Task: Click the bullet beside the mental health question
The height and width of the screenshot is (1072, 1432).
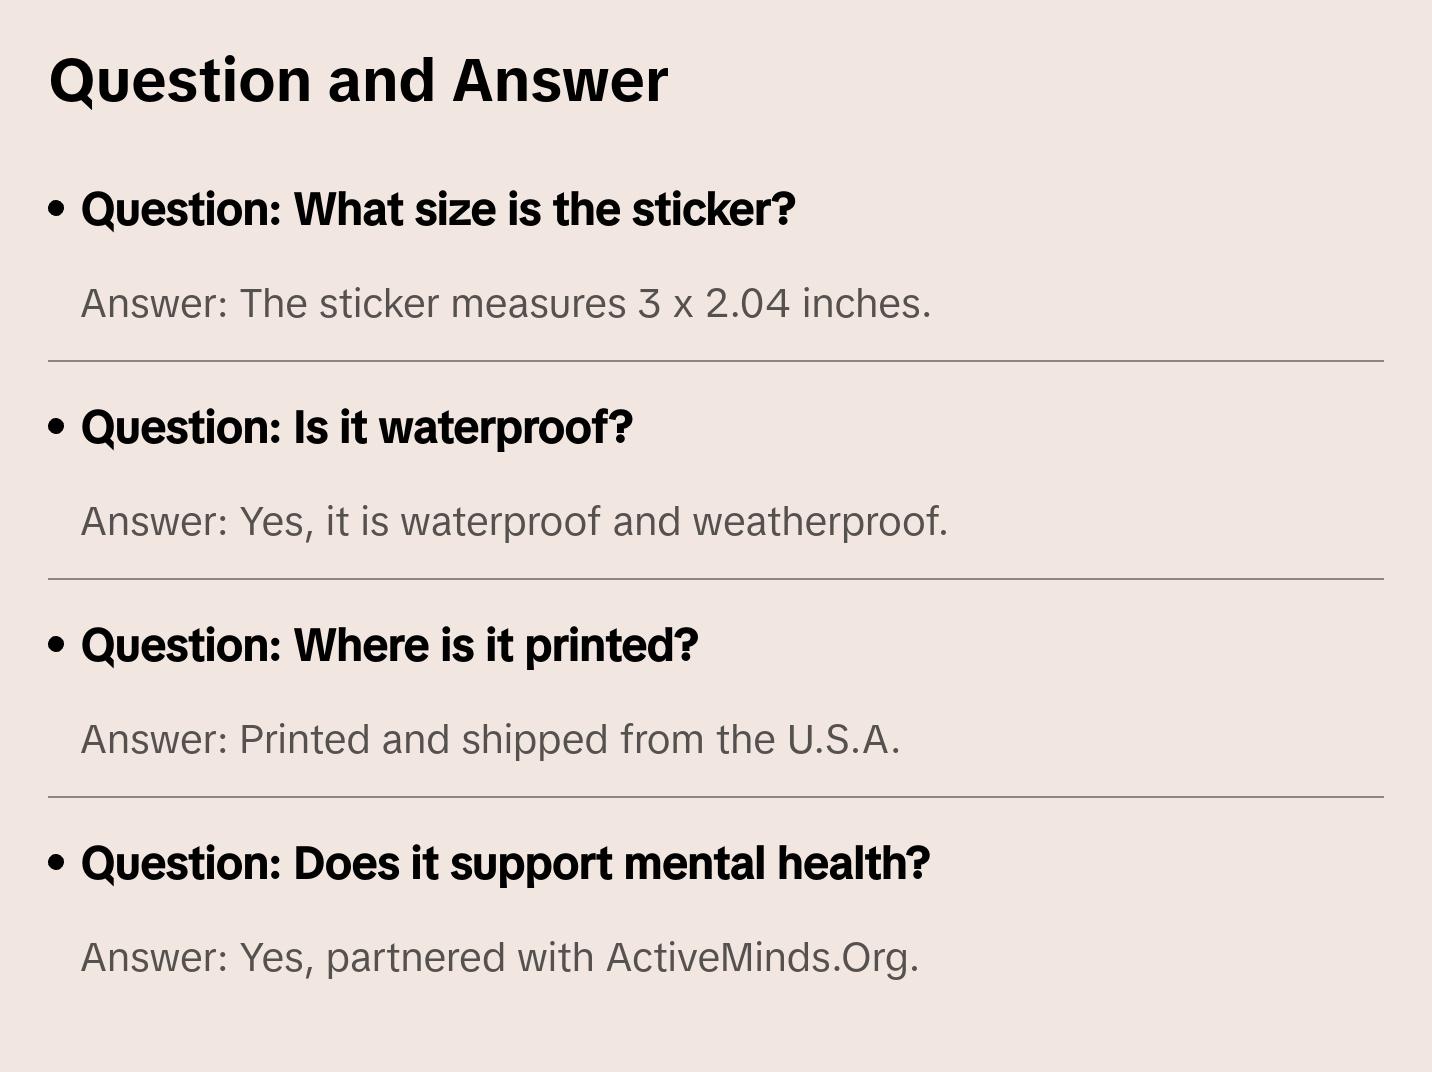Action: tap(57, 863)
